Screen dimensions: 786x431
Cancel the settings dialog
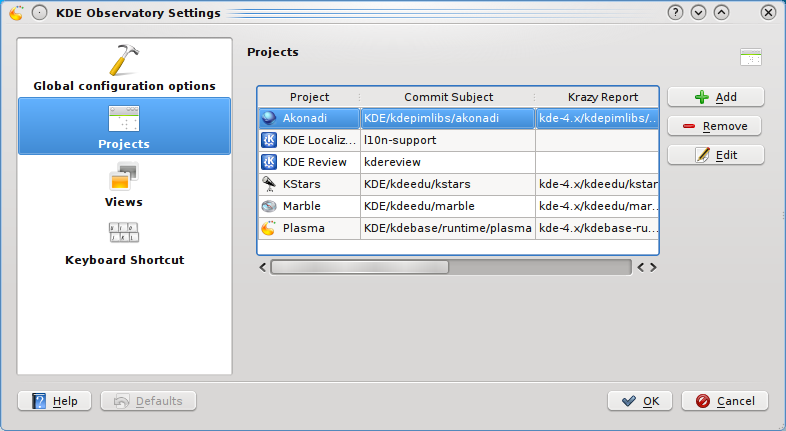pos(725,401)
